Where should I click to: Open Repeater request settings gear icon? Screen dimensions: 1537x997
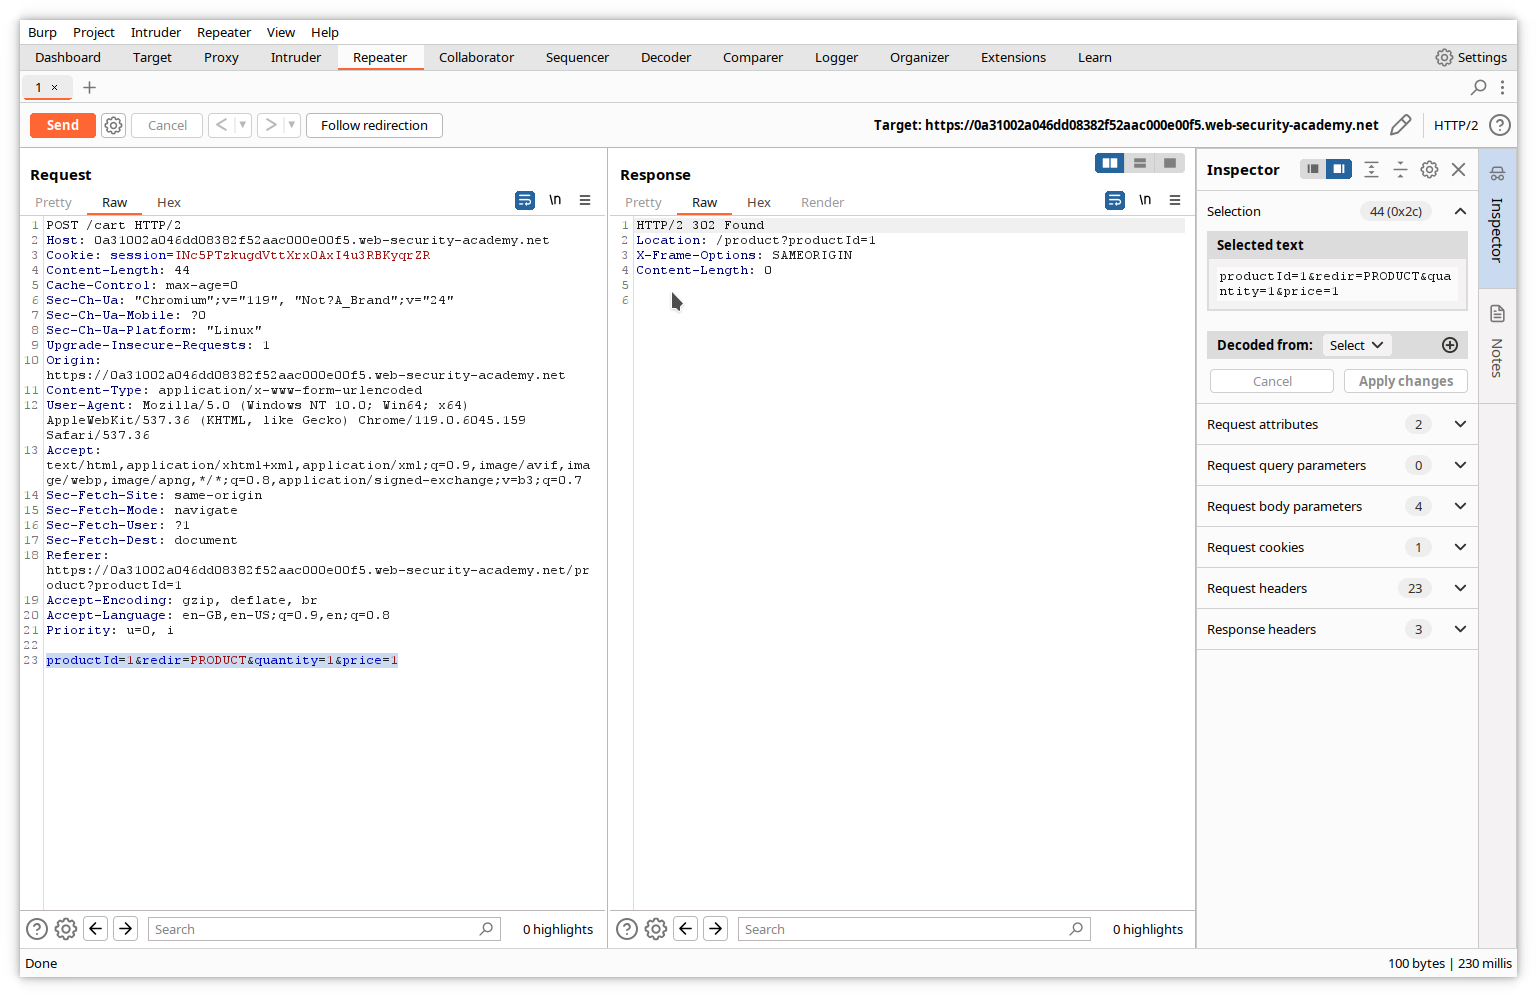pos(114,125)
